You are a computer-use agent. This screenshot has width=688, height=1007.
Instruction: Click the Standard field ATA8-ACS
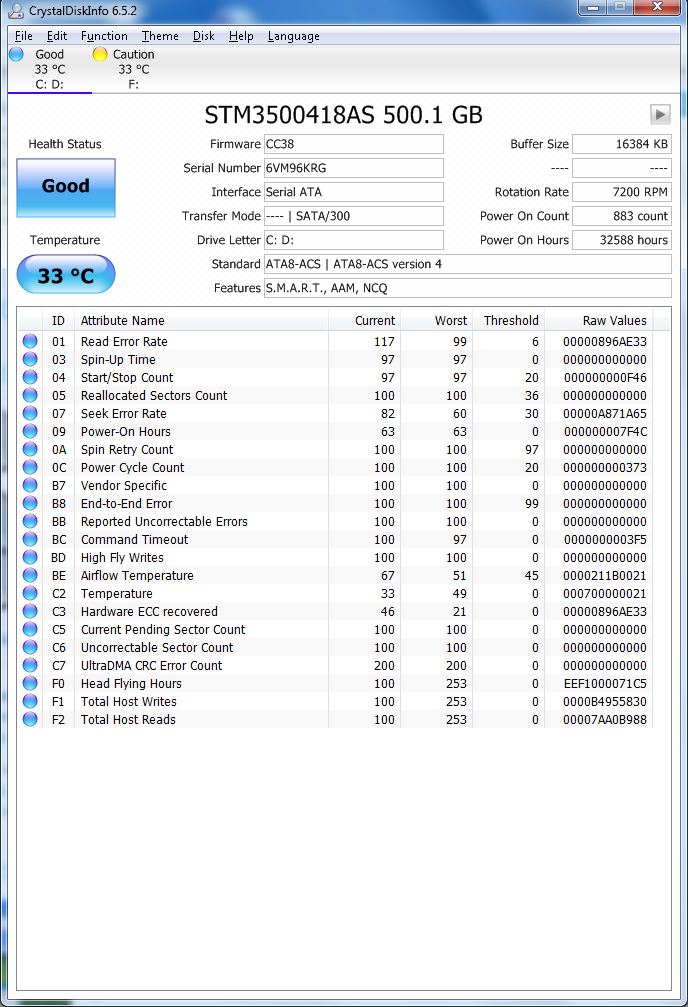[468, 264]
